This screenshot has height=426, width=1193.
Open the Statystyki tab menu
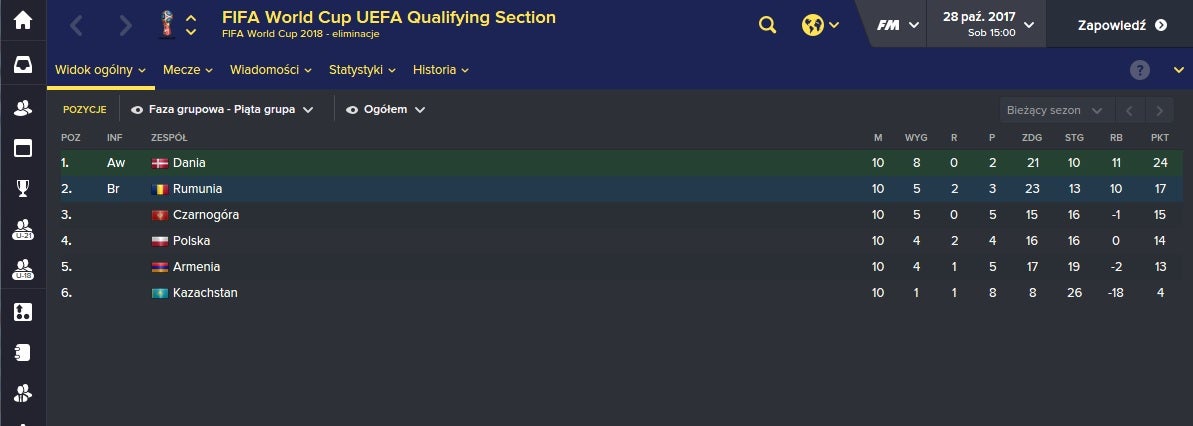coord(362,70)
